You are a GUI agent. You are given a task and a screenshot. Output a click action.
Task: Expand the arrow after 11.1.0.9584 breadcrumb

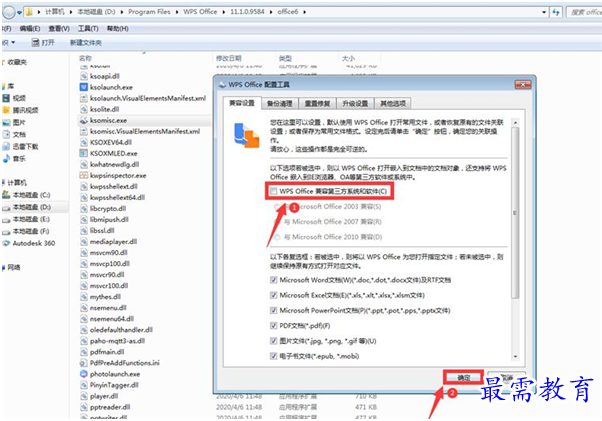pos(271,12)
